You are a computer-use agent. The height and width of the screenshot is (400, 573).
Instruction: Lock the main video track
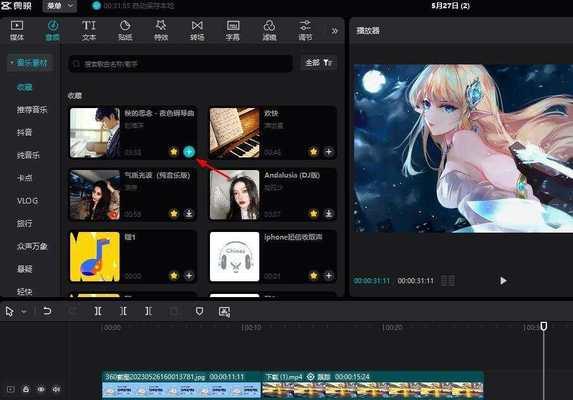[x=26, y=389]
